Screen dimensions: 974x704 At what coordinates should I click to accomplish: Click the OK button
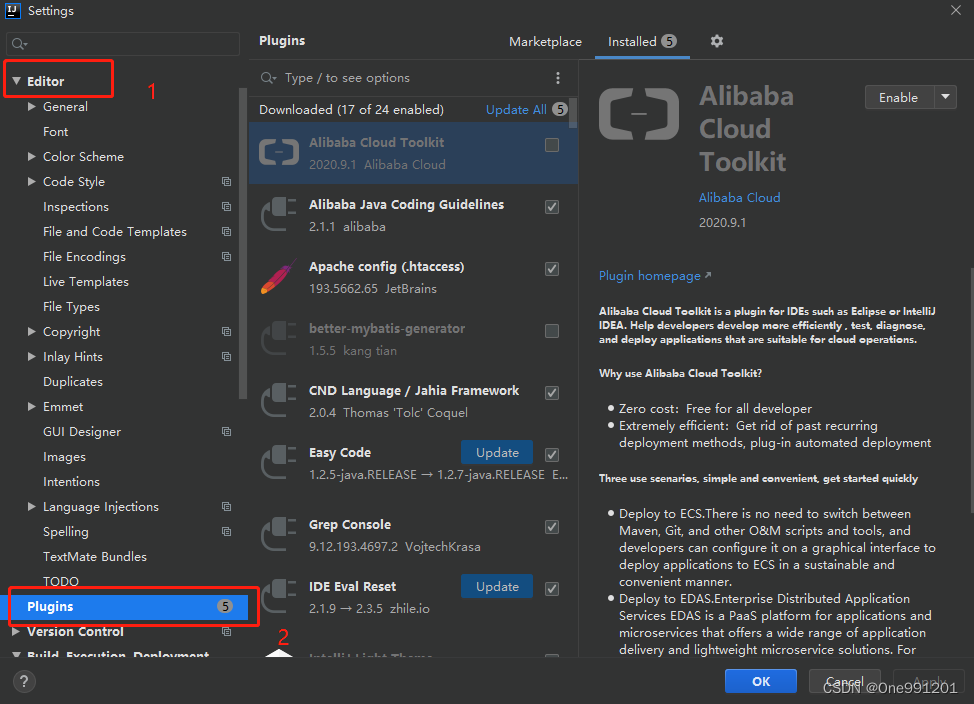[761, 681]
